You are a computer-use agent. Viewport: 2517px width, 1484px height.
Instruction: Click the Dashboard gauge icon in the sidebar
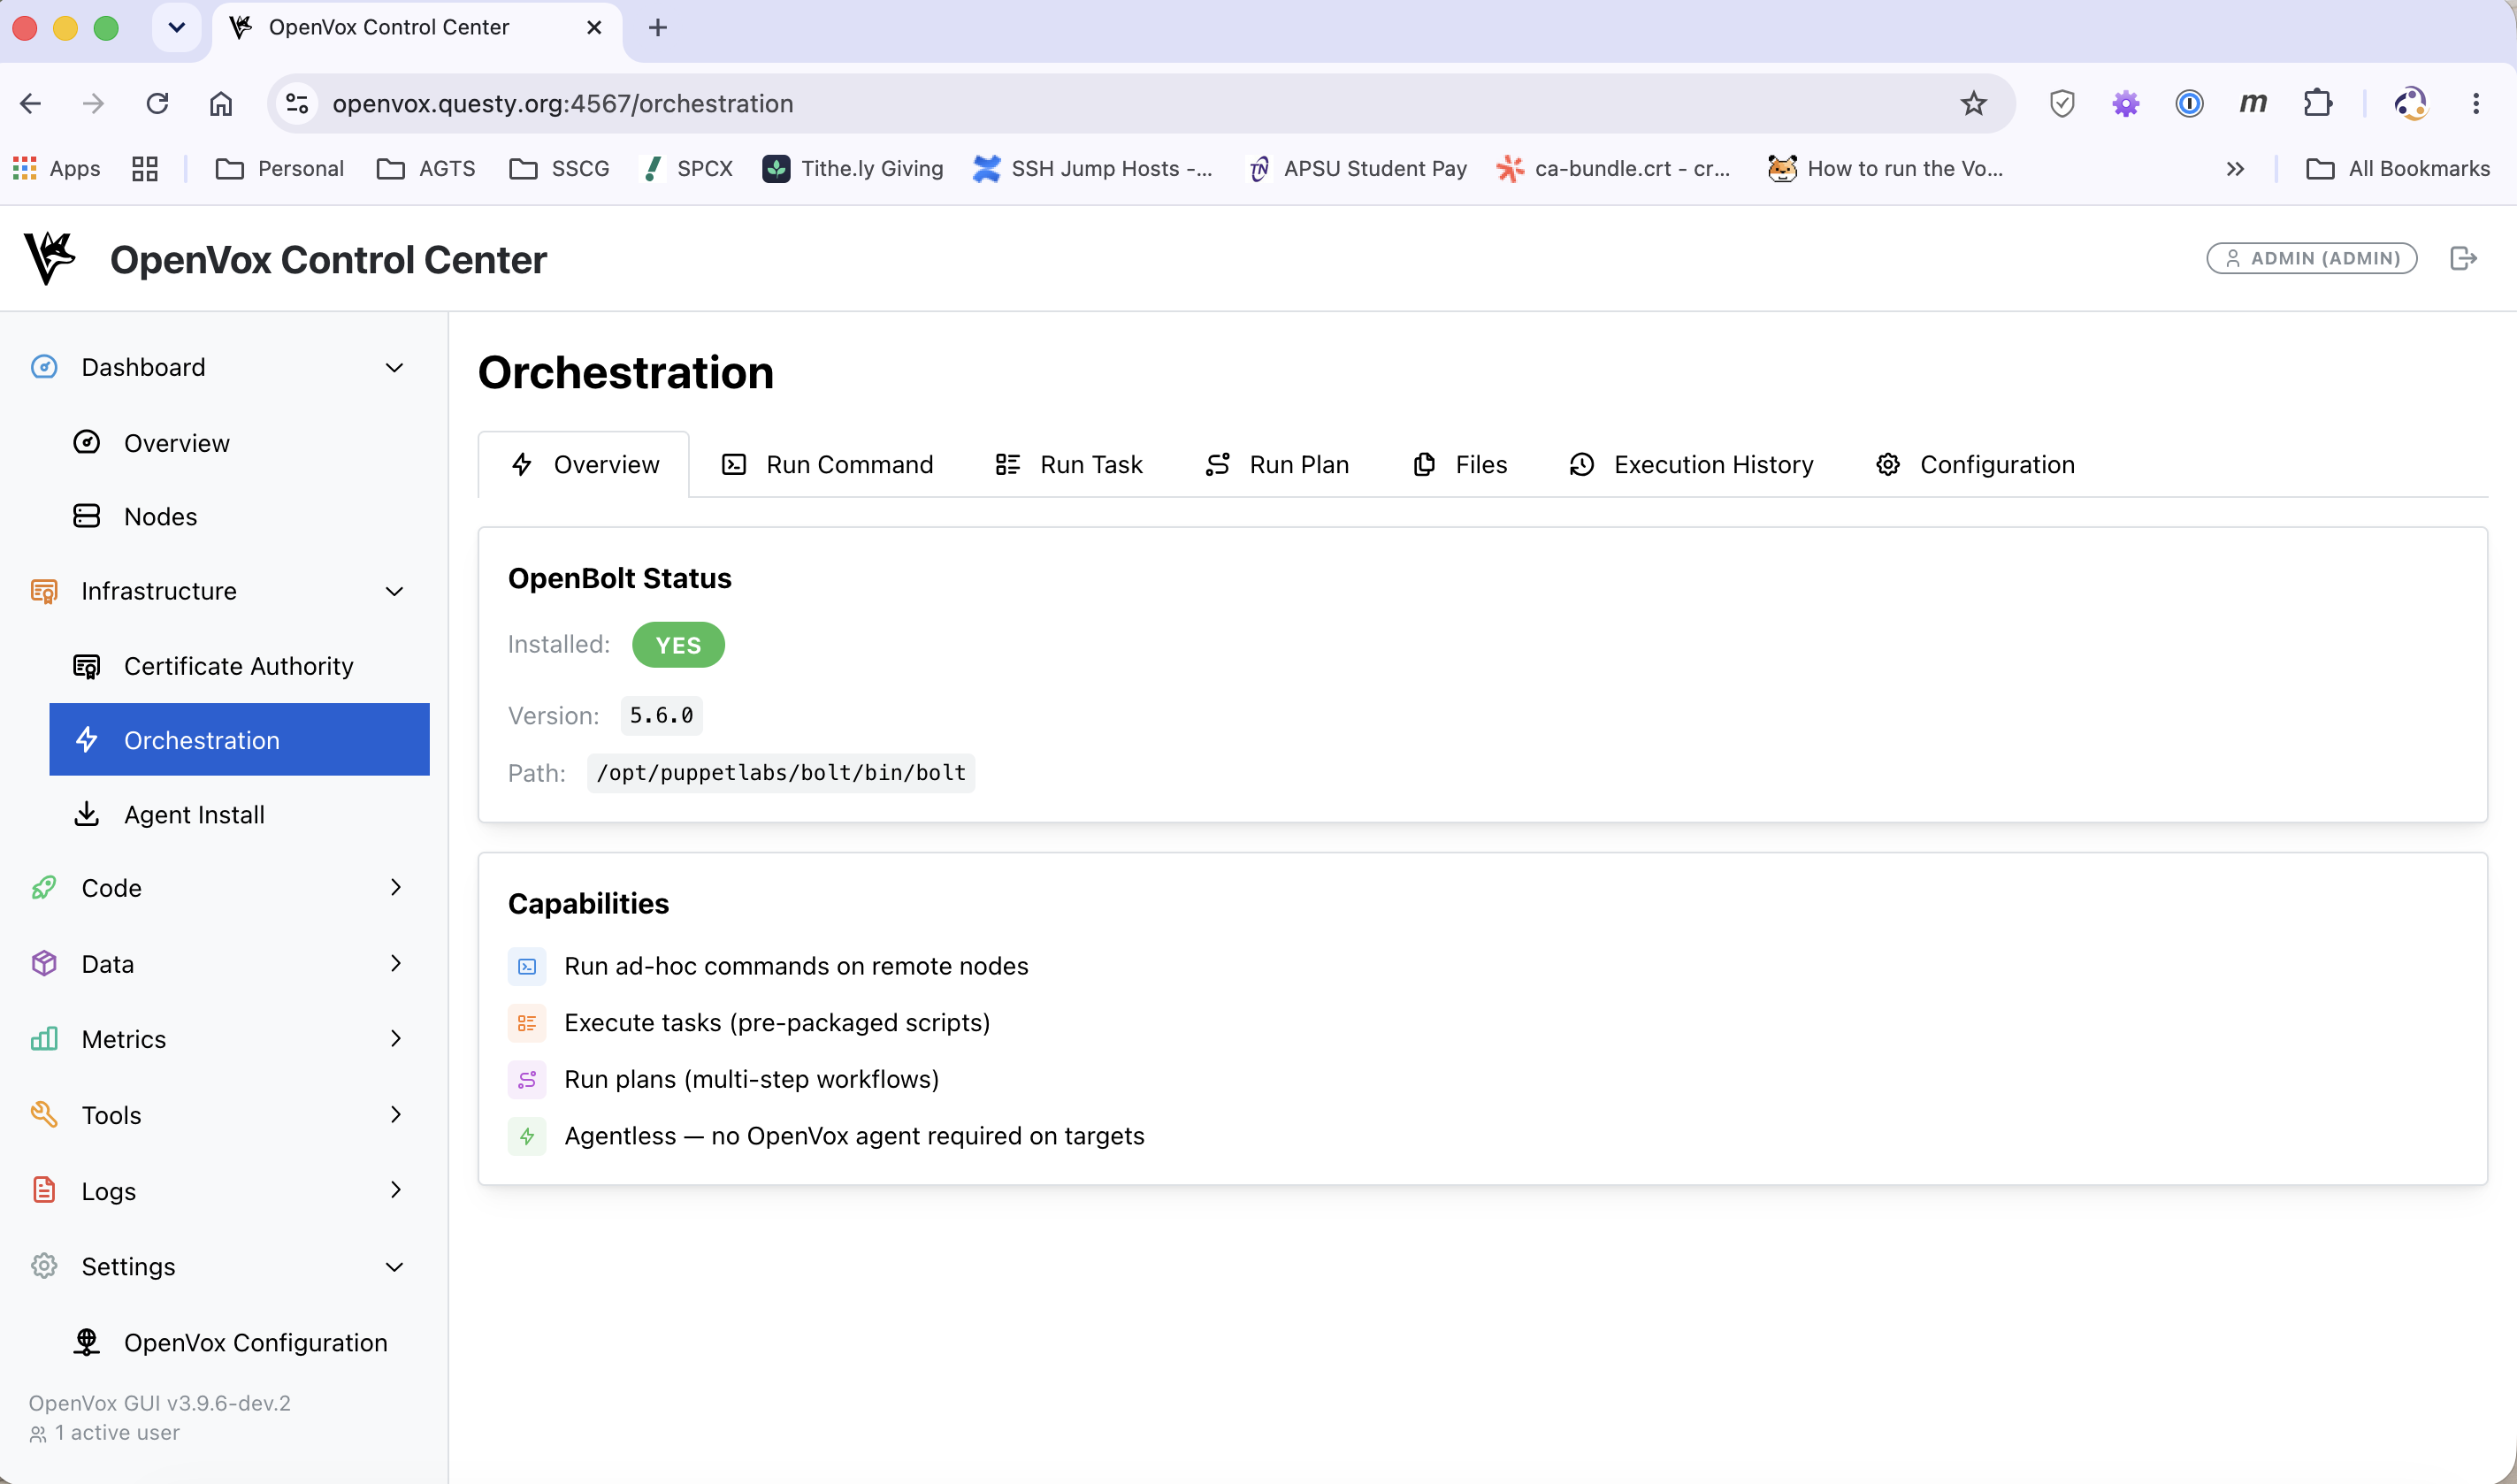(44, 367)
